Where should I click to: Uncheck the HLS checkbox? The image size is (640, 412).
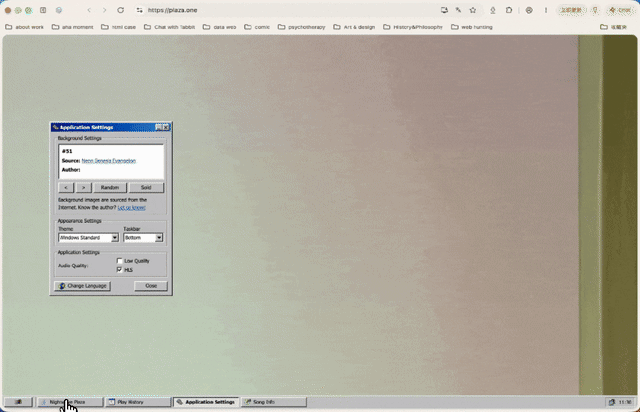point(120,269)
